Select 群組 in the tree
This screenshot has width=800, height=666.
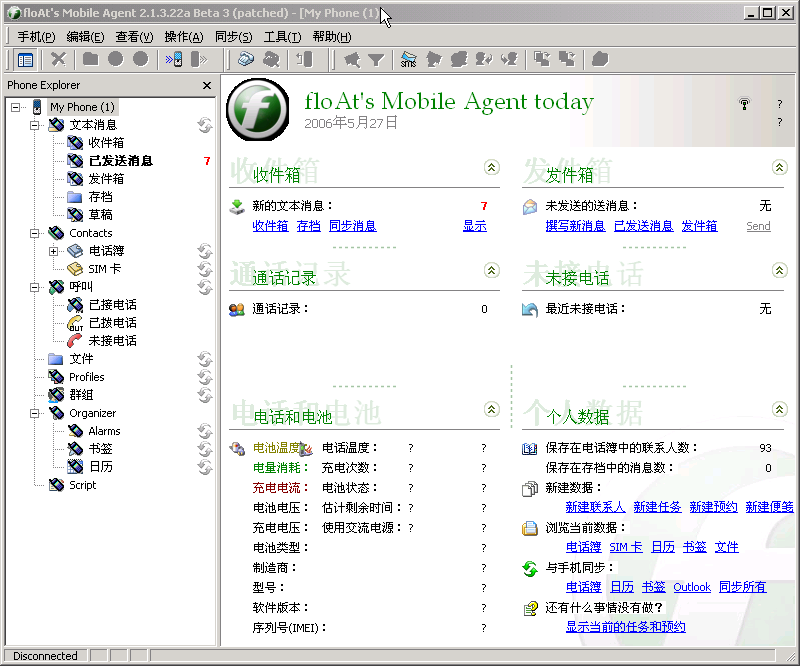tap(81, 395)
